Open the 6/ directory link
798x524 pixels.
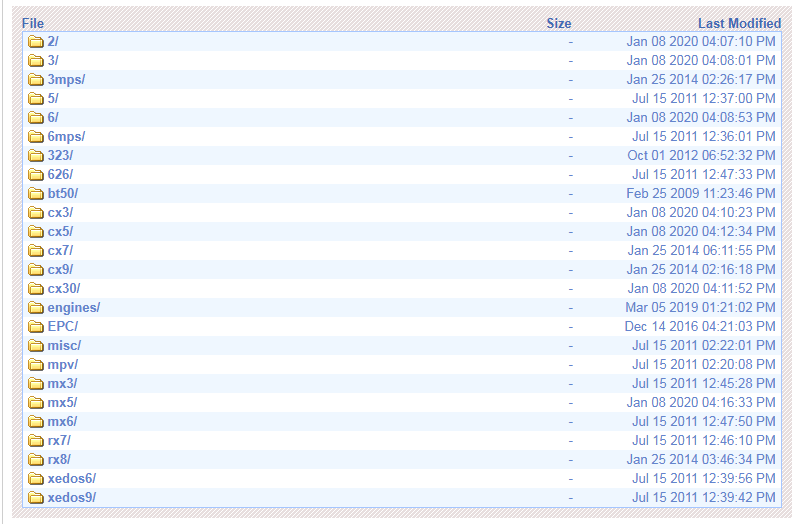tap(53, 118)
